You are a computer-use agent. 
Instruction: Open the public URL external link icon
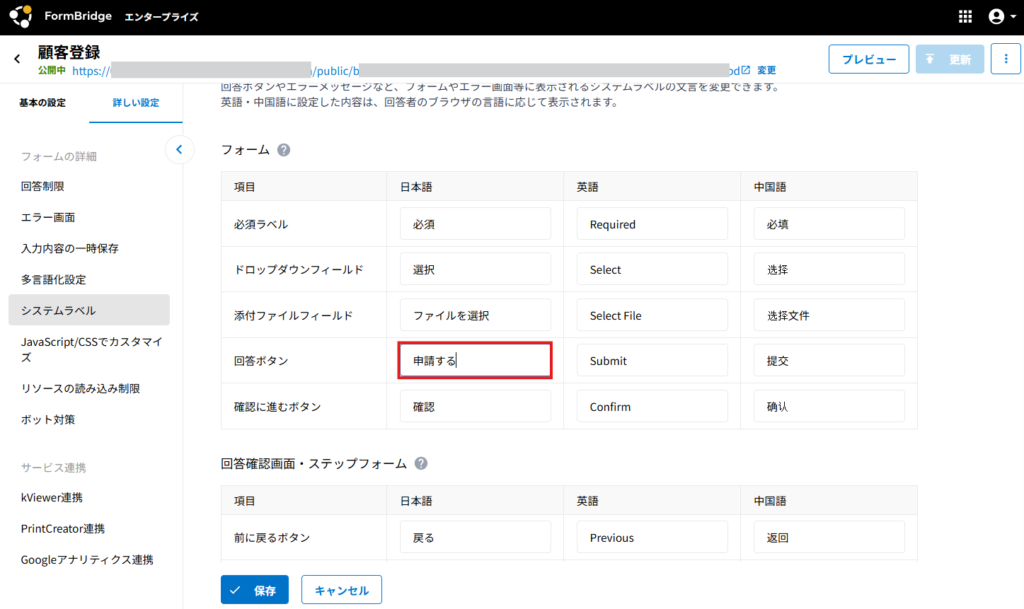click(x=746, y=70)
